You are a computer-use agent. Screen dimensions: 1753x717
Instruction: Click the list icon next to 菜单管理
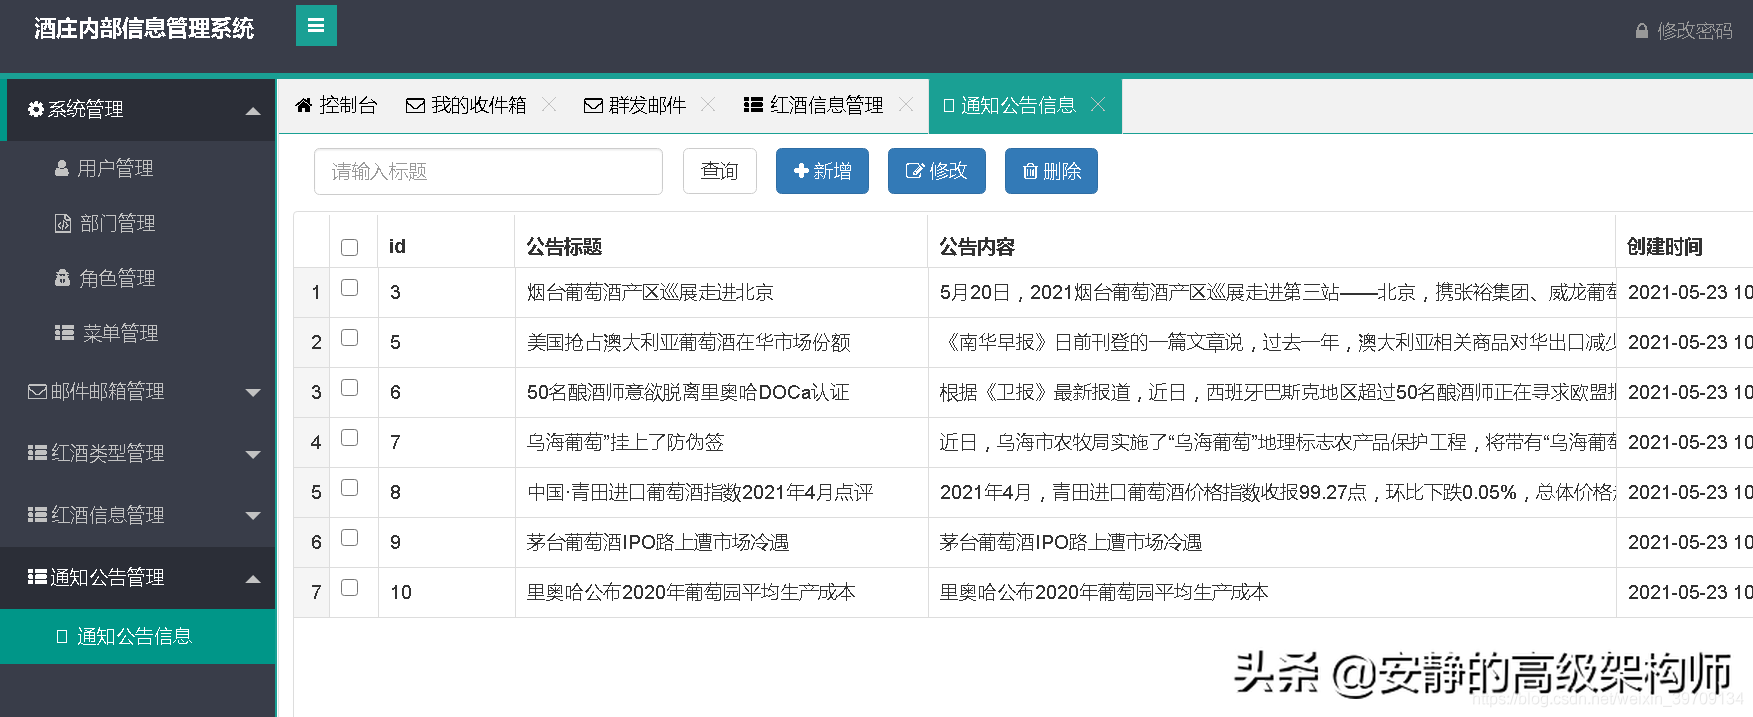coord(64,333)
